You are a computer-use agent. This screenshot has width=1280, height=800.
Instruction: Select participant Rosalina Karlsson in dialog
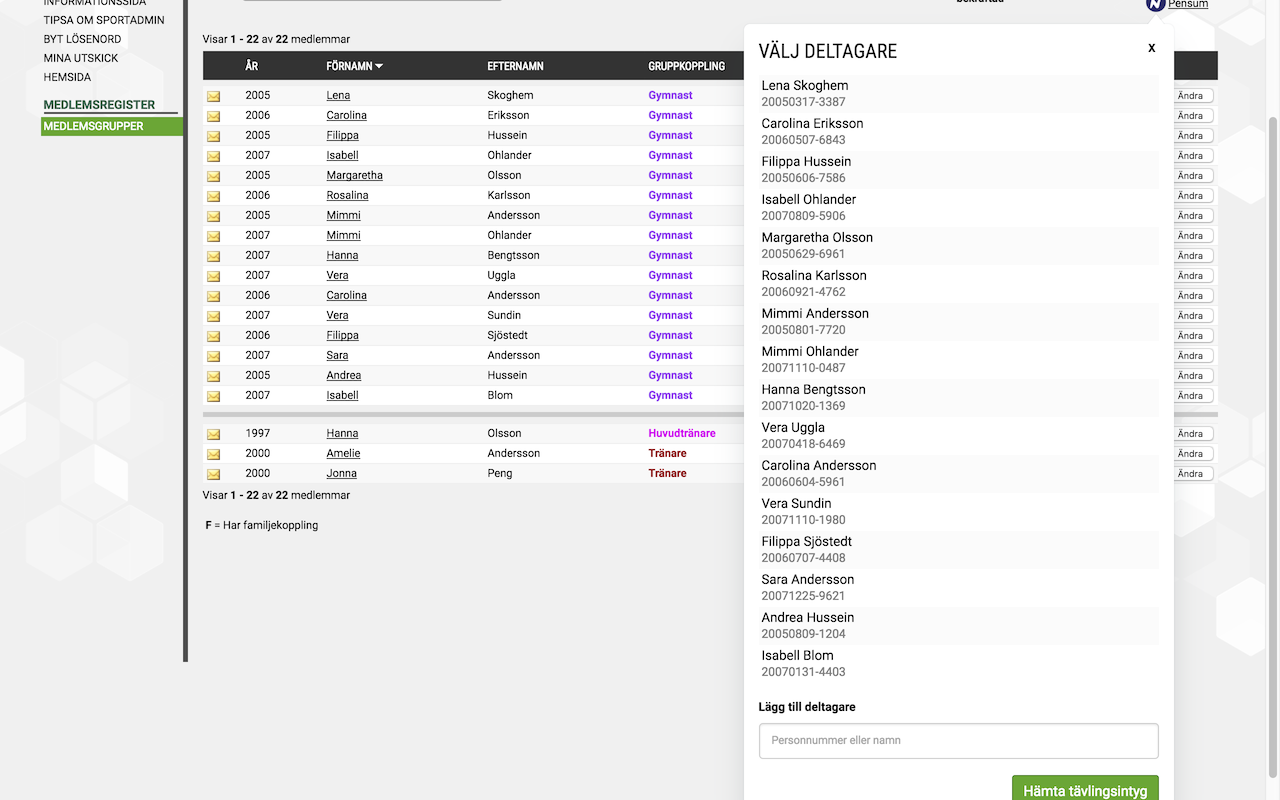coord(958,283)
